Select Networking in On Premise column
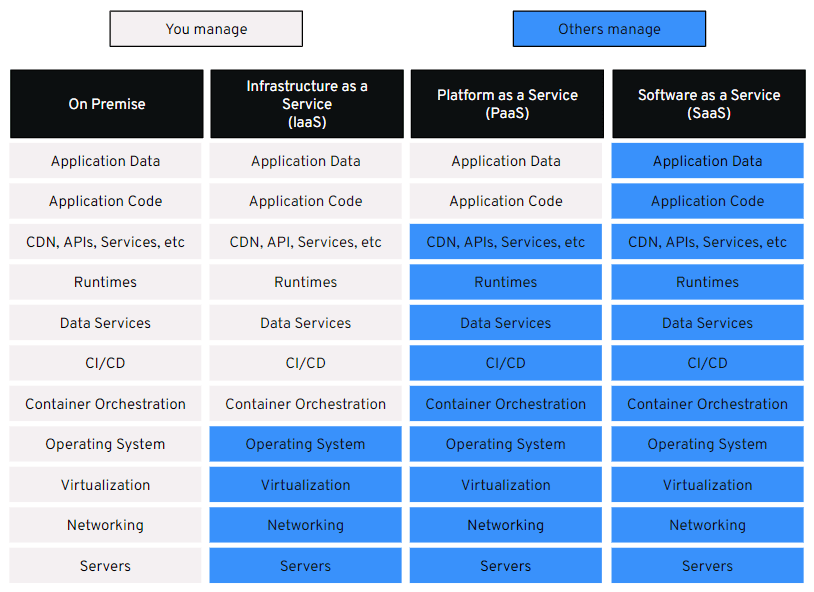Viewport: 814px width, 592px height. 105,525
